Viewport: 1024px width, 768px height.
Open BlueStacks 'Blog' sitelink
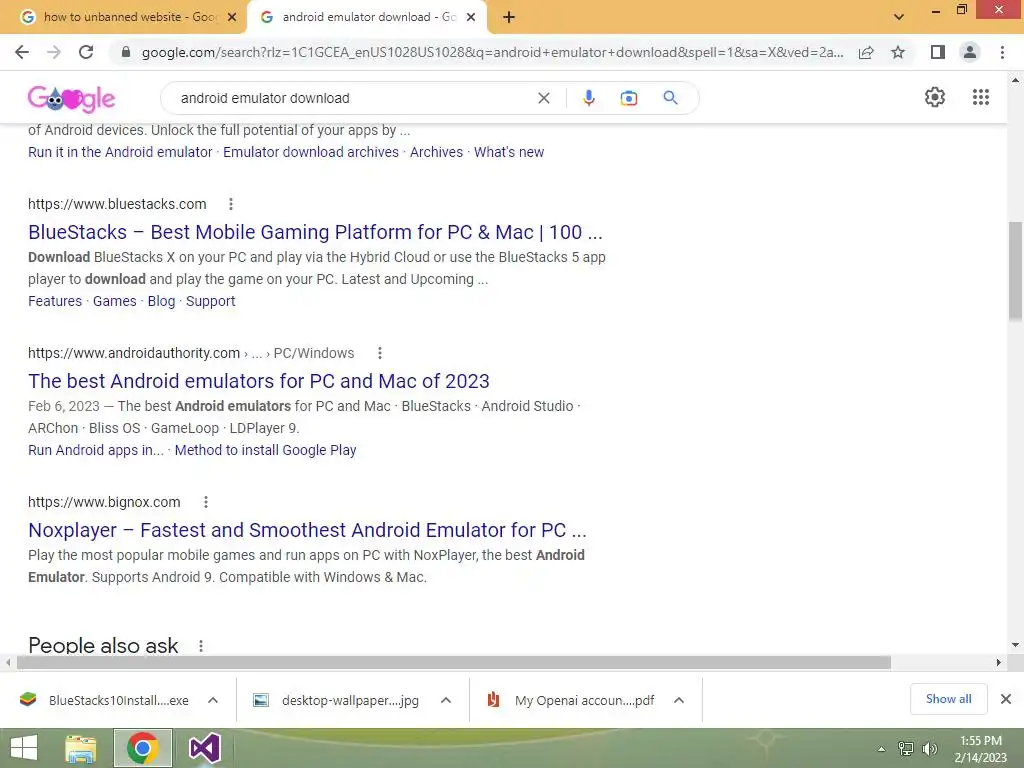(x=161, y=301)
